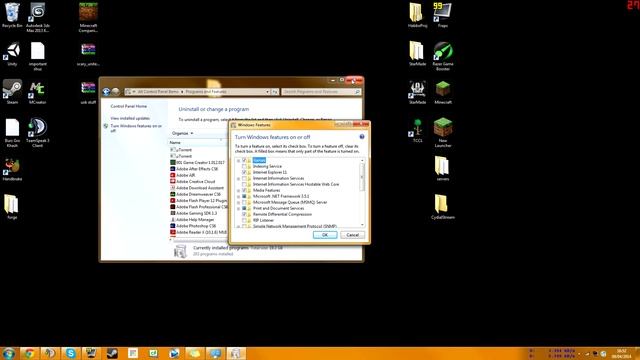Enable the Indexing Service checkbox
Image resolution: width=640 pixels, height=360 pixels.
244,167
